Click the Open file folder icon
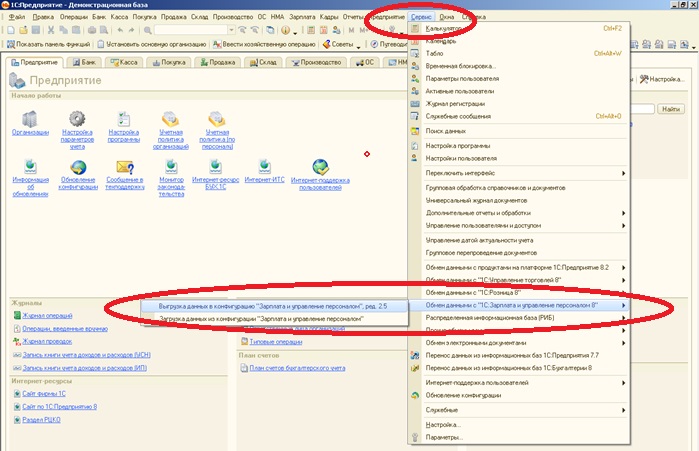Image resolution: width=699 pixels, height=451 pixels. click(x=23, y=30)
